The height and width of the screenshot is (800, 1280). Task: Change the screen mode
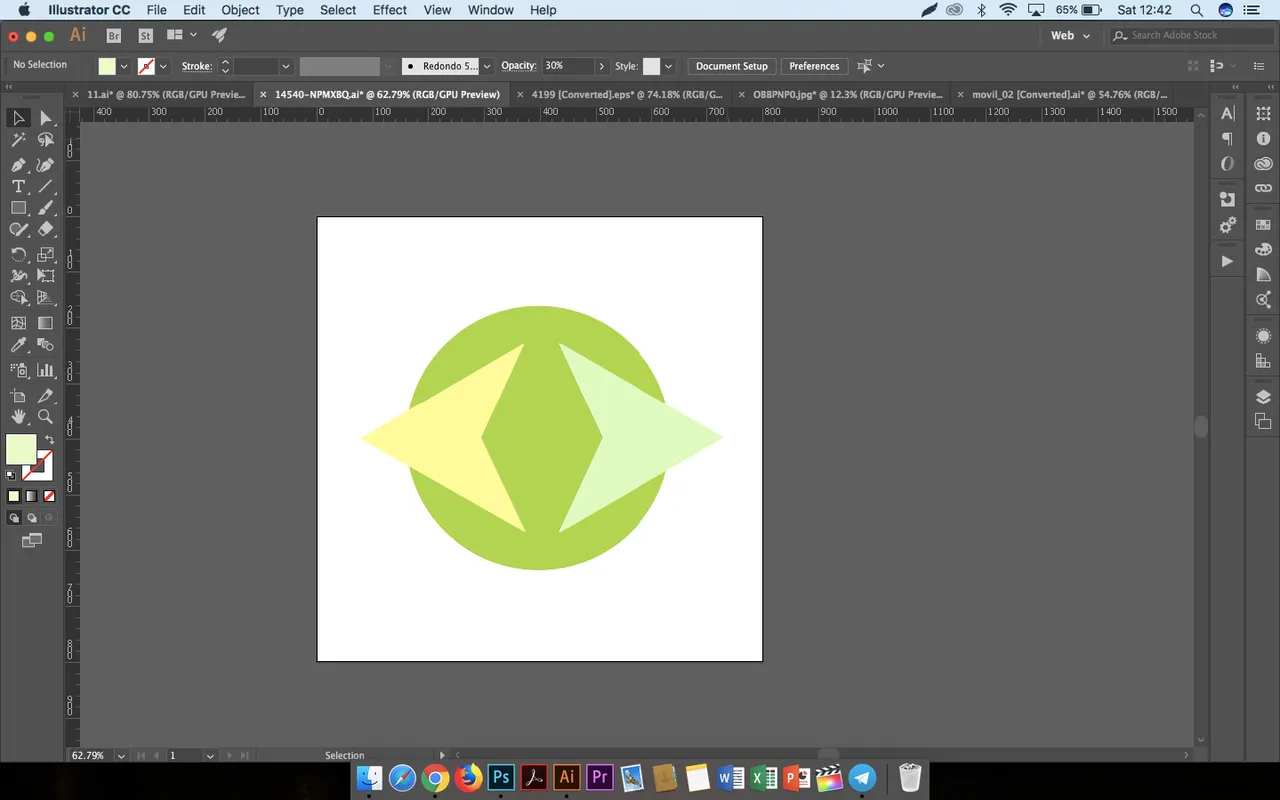point(32,541)
